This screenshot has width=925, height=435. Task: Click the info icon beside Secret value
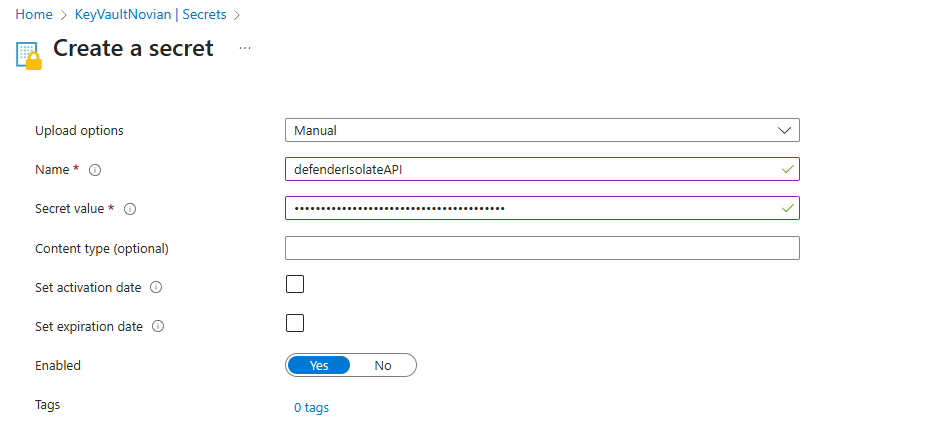point(130,209)
